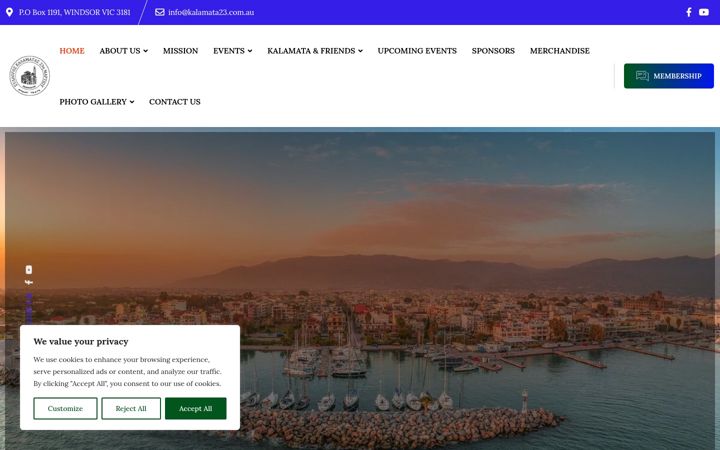The image size is (720, 450).
Task: Expand the Events dropdown menu
Action: [x=232, y=51]
